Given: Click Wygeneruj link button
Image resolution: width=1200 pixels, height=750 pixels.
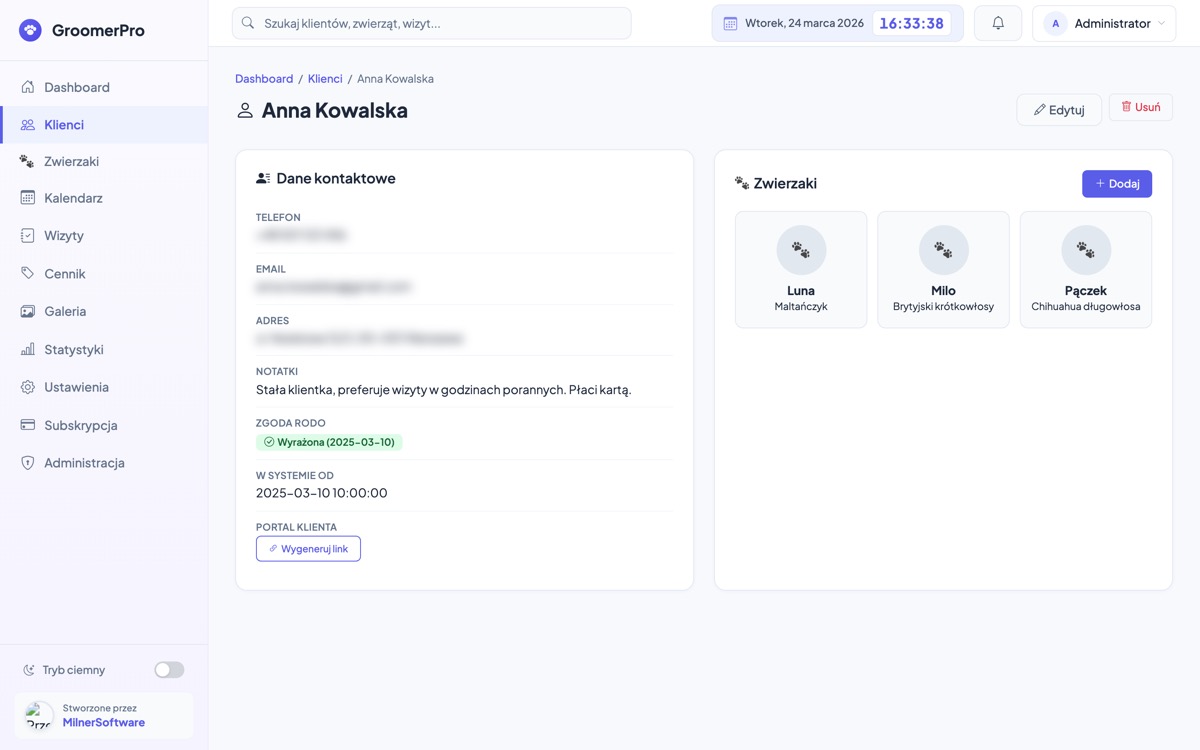Looking at the screenshot, I should [308, 549].
